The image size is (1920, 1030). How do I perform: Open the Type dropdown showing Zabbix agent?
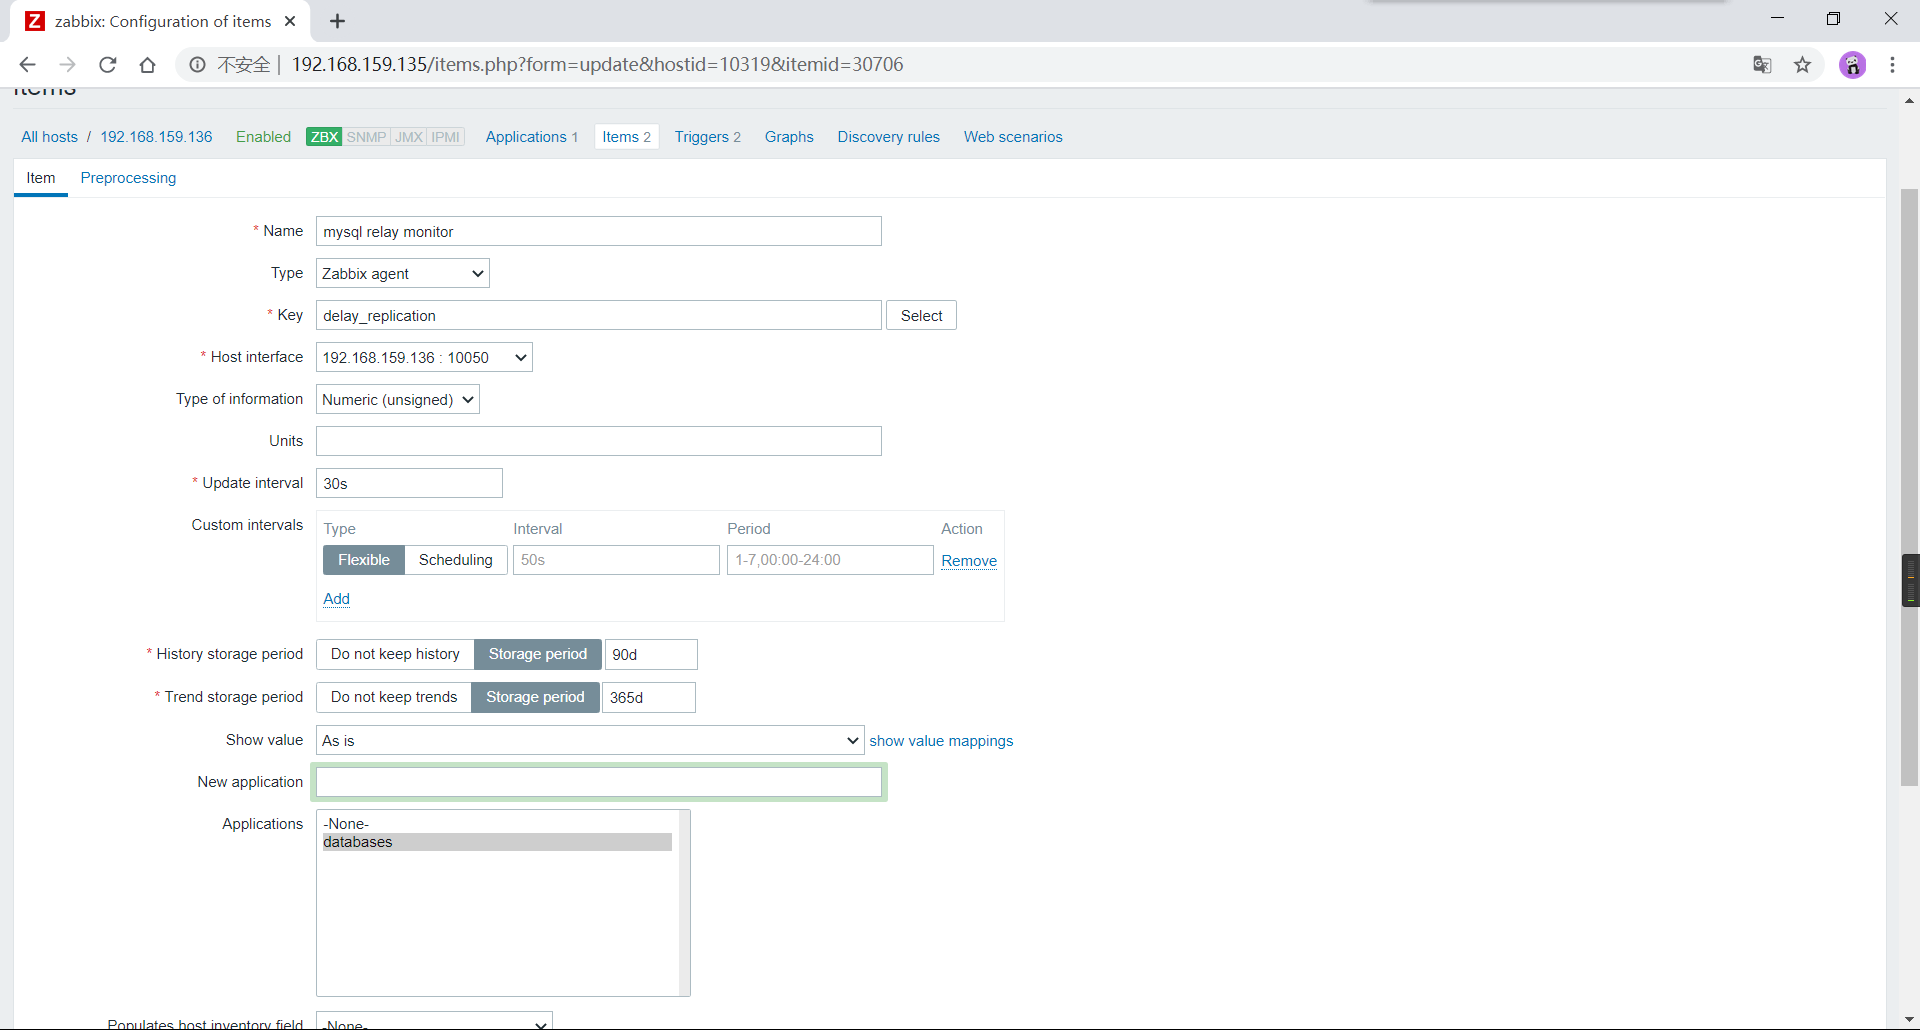[403, 274]
